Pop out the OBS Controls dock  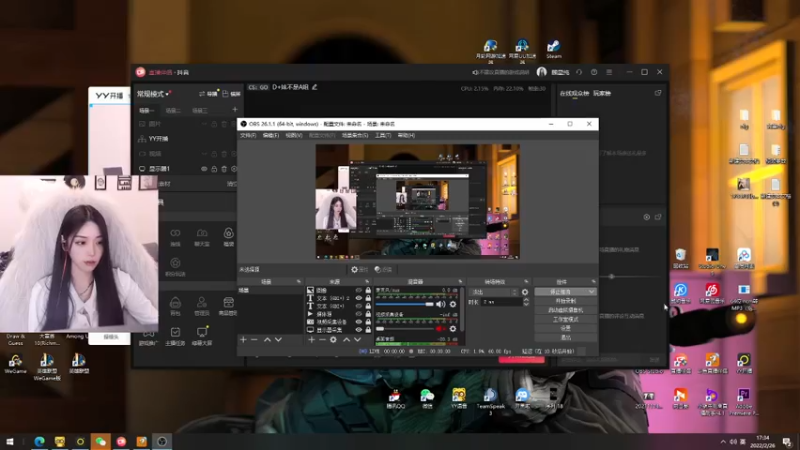593,282
